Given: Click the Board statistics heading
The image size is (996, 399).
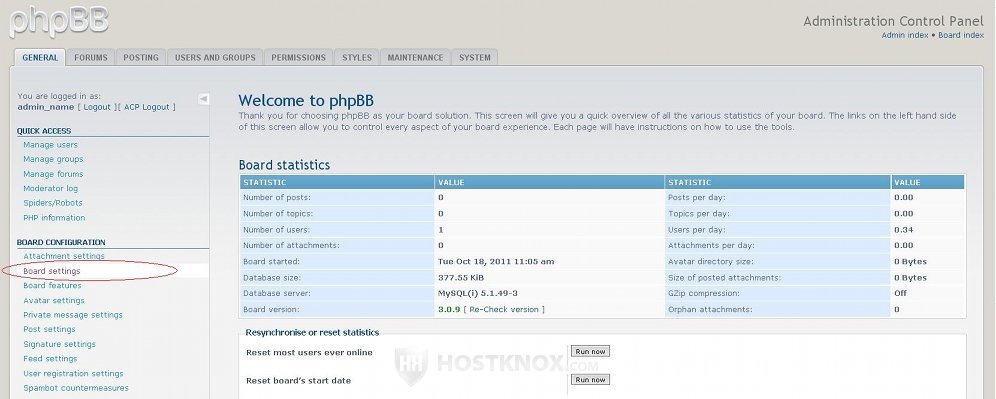Looking at the screenshot, I should pos(285,165).
